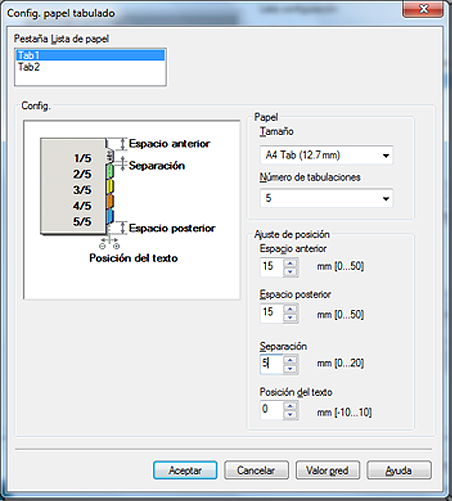The width and height of the screenshot is (452, 501).
Task: Click the Aceptar button
Action: click(185, 470)
